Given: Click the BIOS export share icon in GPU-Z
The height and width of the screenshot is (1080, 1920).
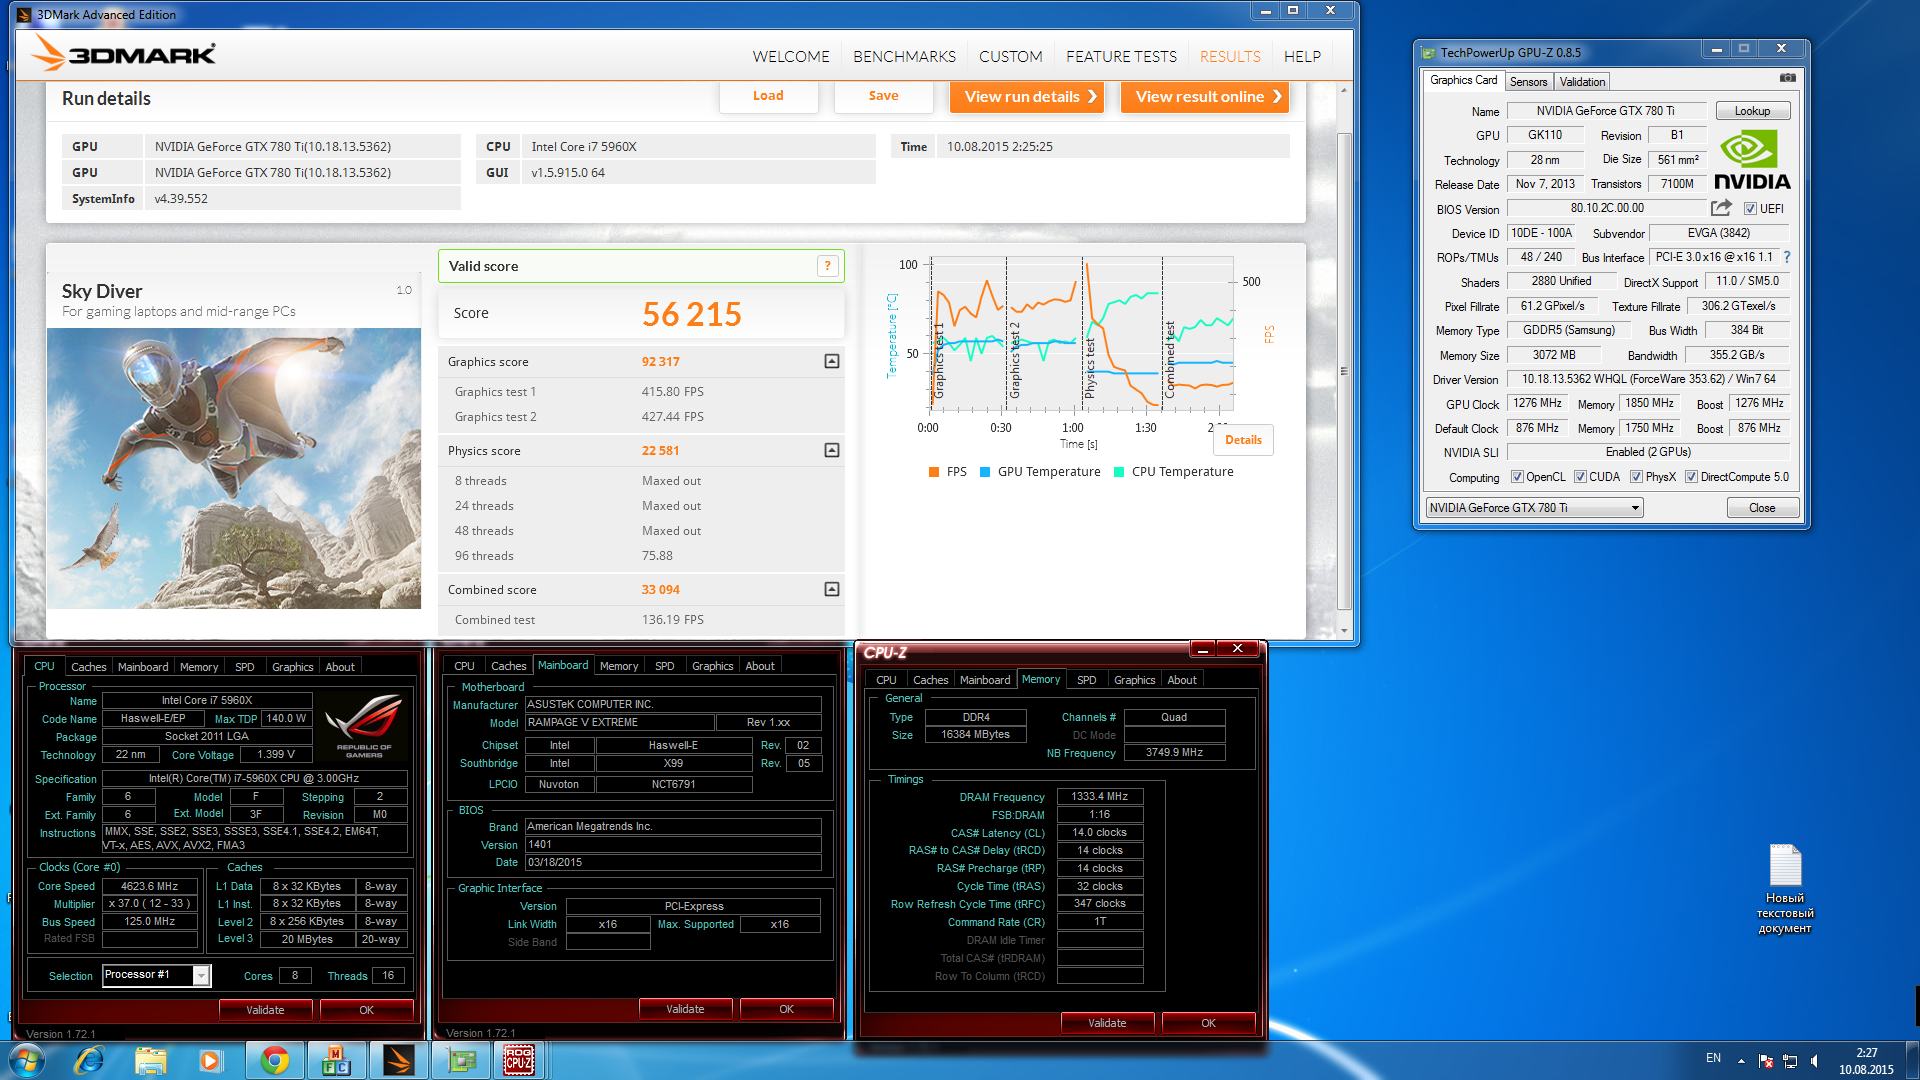Looking at the screenshot, I should click(1721, 208).
